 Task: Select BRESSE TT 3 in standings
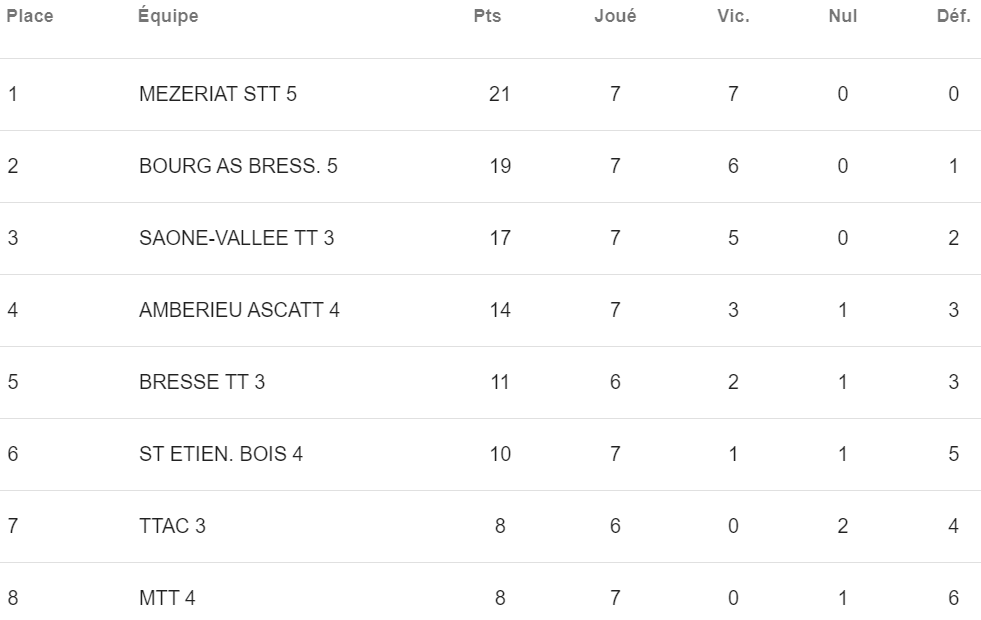[202, 382]
